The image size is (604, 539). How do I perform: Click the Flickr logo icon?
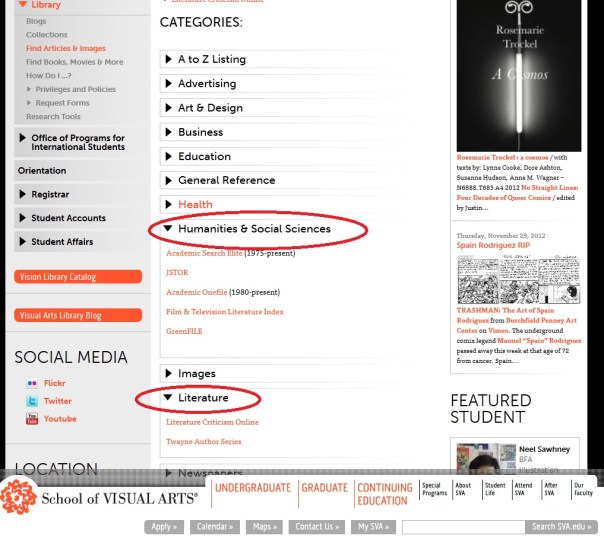tap(32, 383)
